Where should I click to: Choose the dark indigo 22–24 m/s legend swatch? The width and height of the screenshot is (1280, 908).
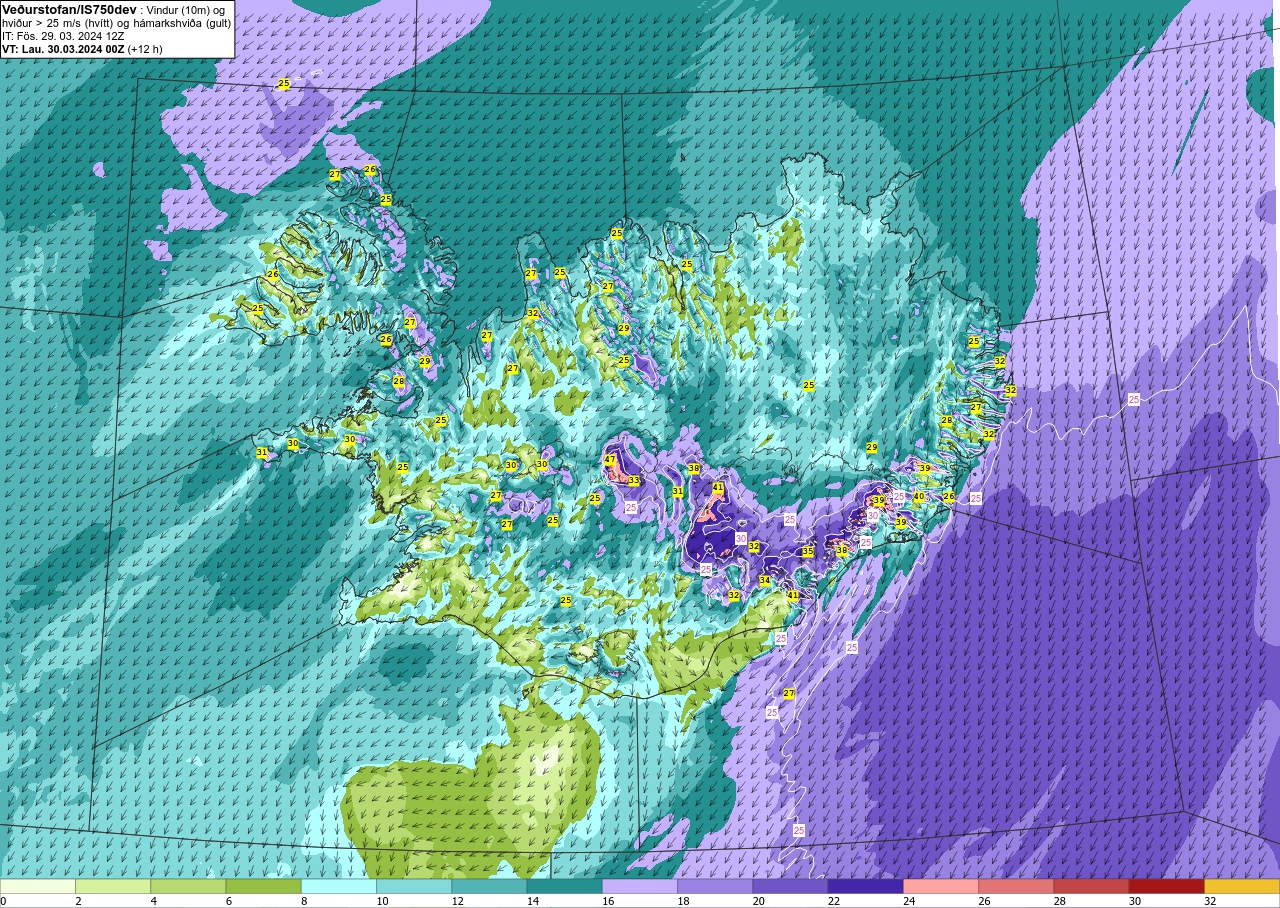tap(866, 886)
